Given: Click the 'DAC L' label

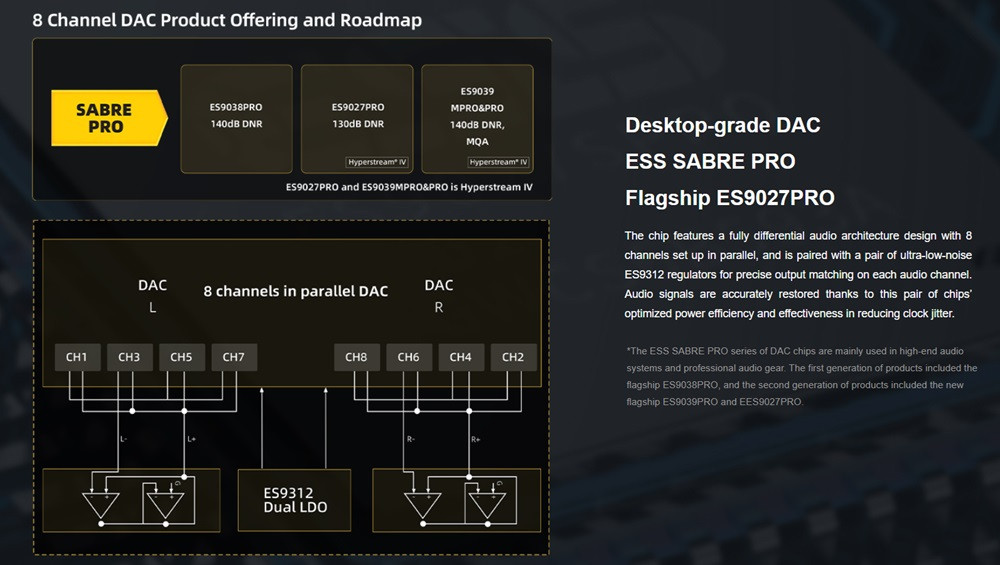Looking at the screenshot, I should point(152,296).
